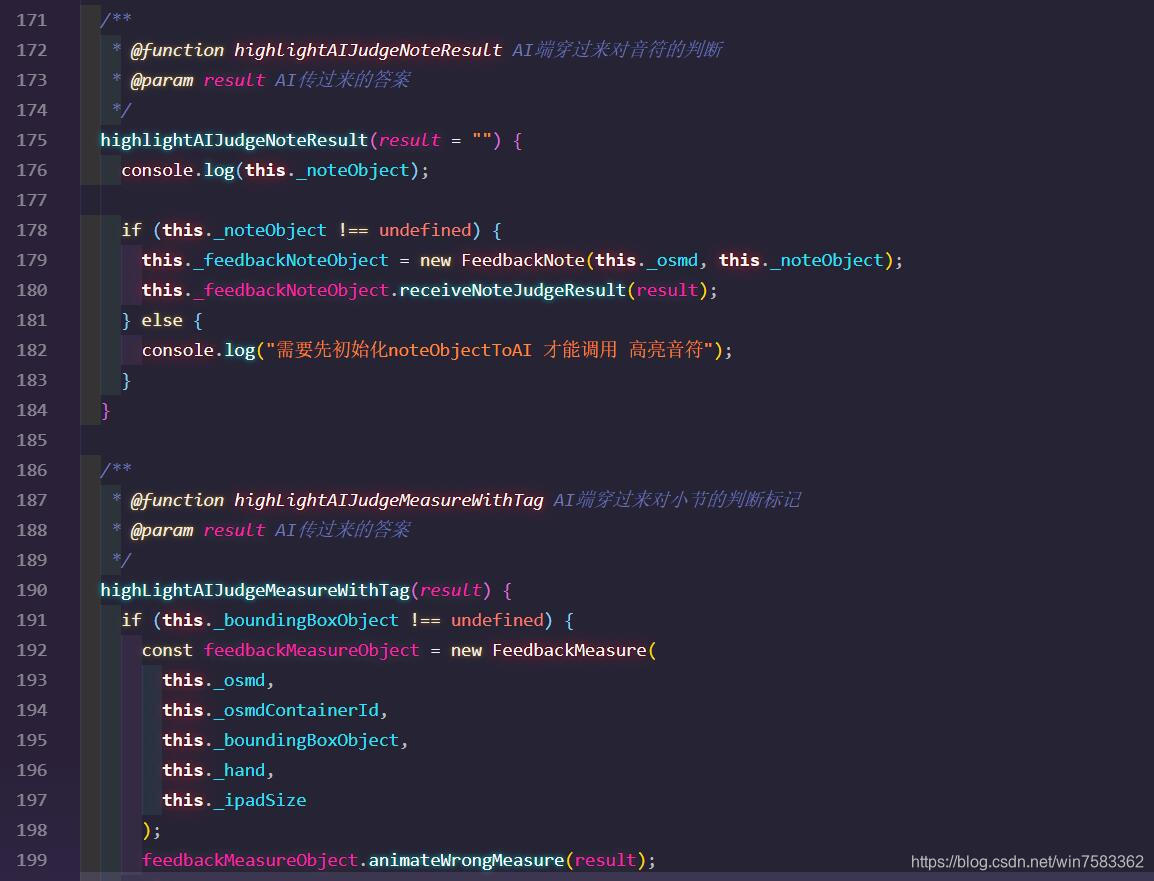Image resolution: width=1154 pixels, height=881 pixels.
Task: Click '@param' on line 173
Action: 162,80
